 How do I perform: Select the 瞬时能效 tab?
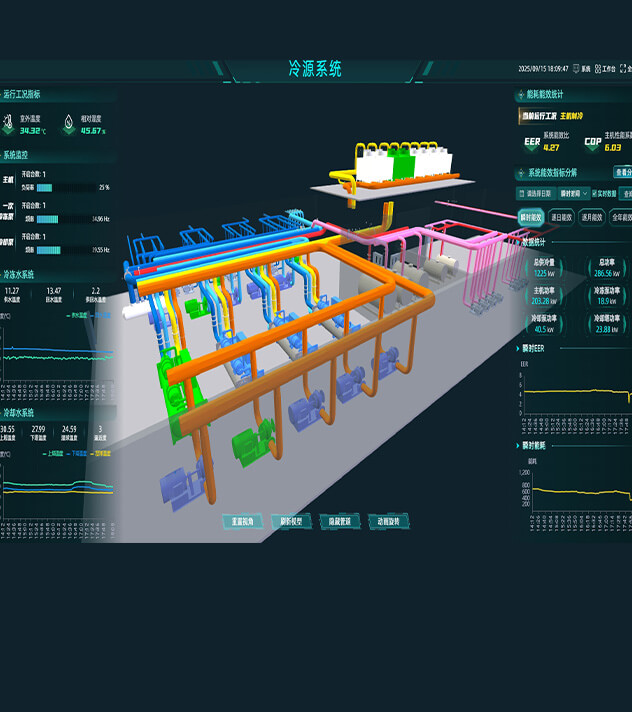tap(532, 217)
